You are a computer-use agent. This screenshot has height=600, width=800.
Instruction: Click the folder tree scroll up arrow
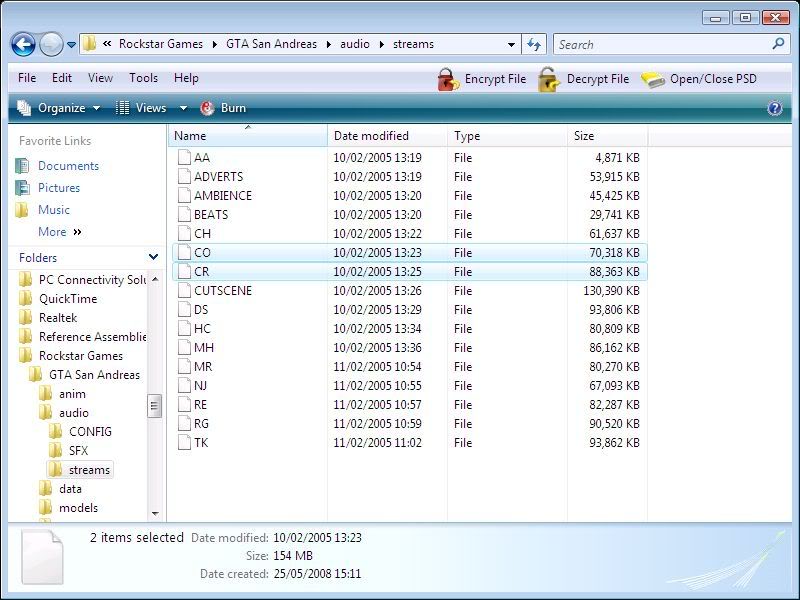pyautogui.click(x=155, y=279)
